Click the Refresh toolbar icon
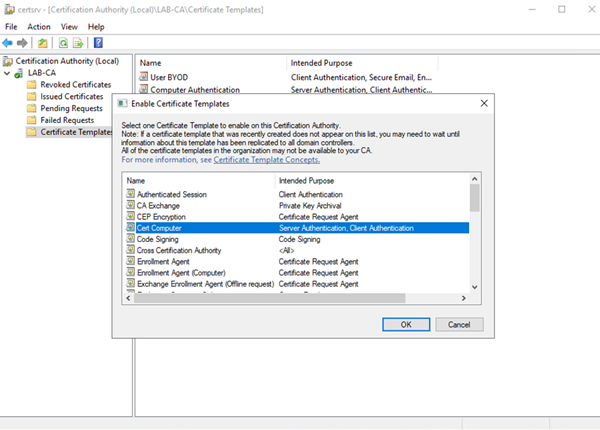The image size is (600, 430). [63, 43]
